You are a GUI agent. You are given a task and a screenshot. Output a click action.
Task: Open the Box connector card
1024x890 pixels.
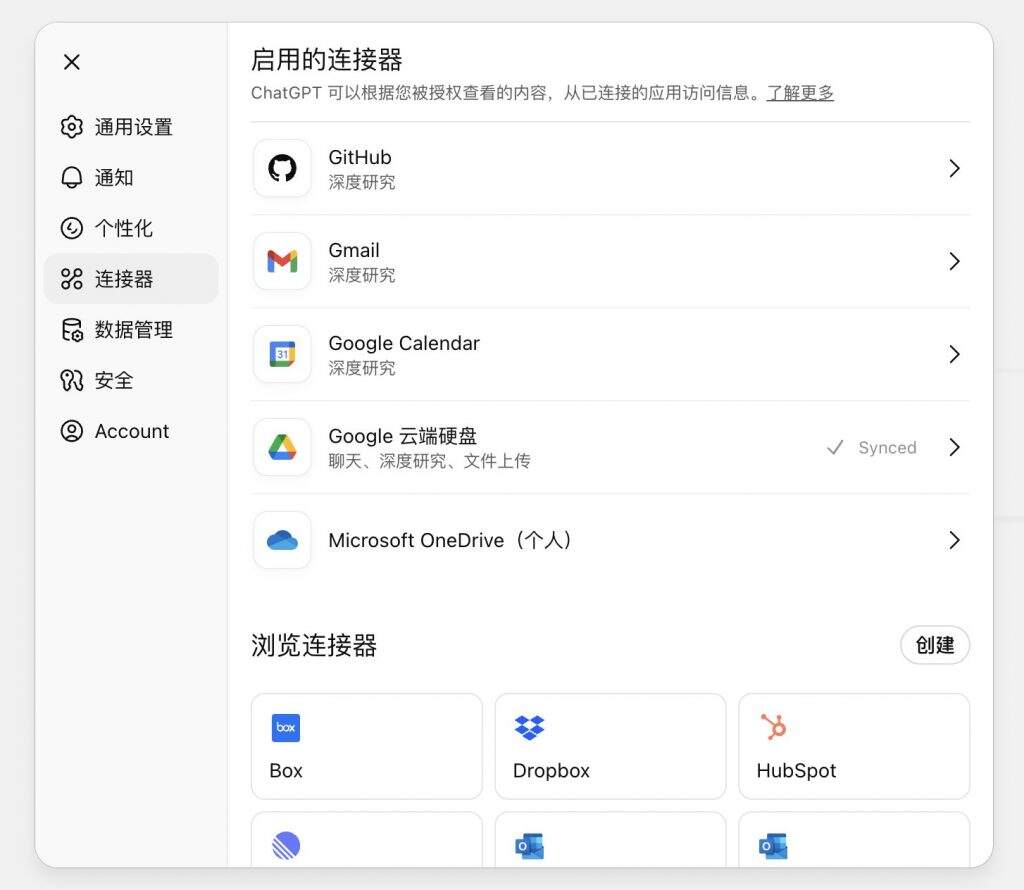(x=366, y=746)
